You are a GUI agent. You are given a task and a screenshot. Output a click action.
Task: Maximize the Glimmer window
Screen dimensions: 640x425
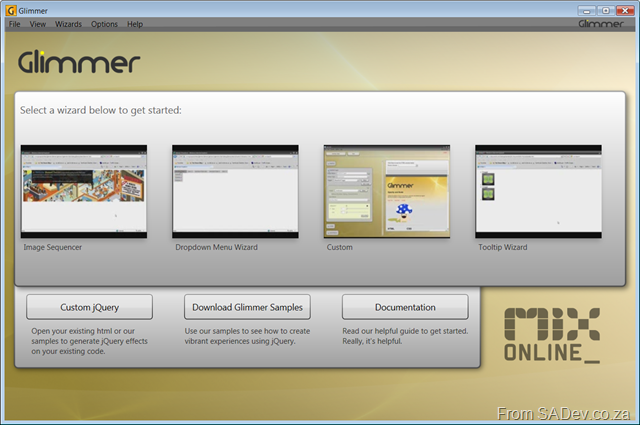pyautogui.click(x=606, y=11)
